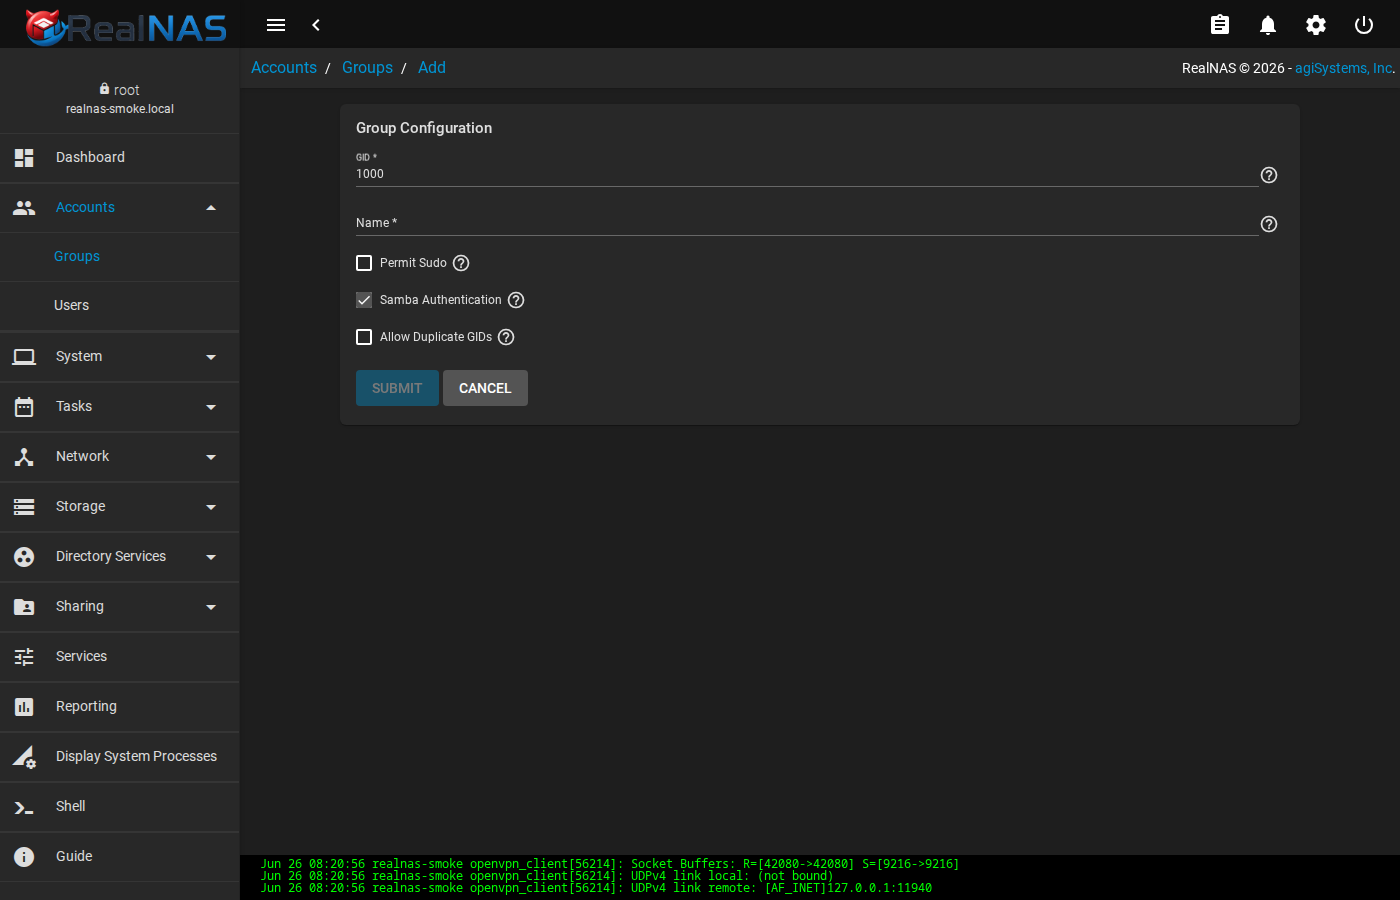This screenshot has height=900, width=1400.
Task: Show help for the GID field
Action: pos(1269,175)
